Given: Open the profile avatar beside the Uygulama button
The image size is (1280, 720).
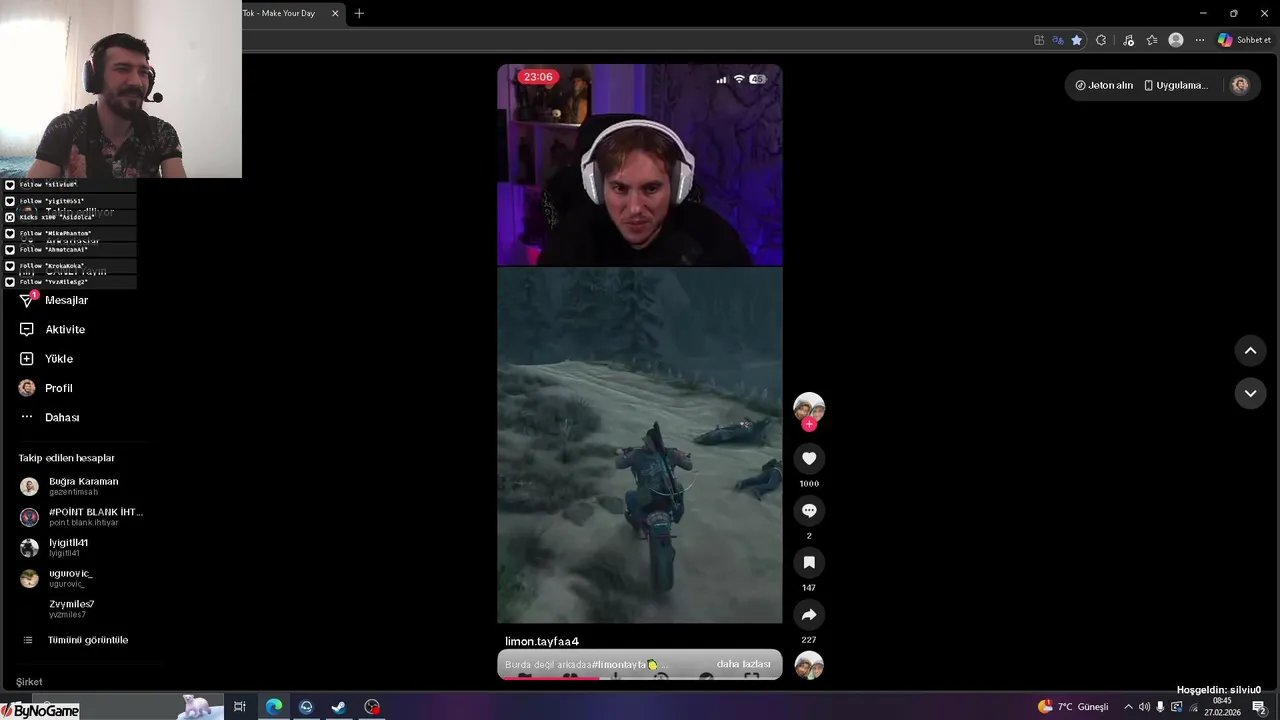Looking at the screenshot, I should tap(1240, 85).
